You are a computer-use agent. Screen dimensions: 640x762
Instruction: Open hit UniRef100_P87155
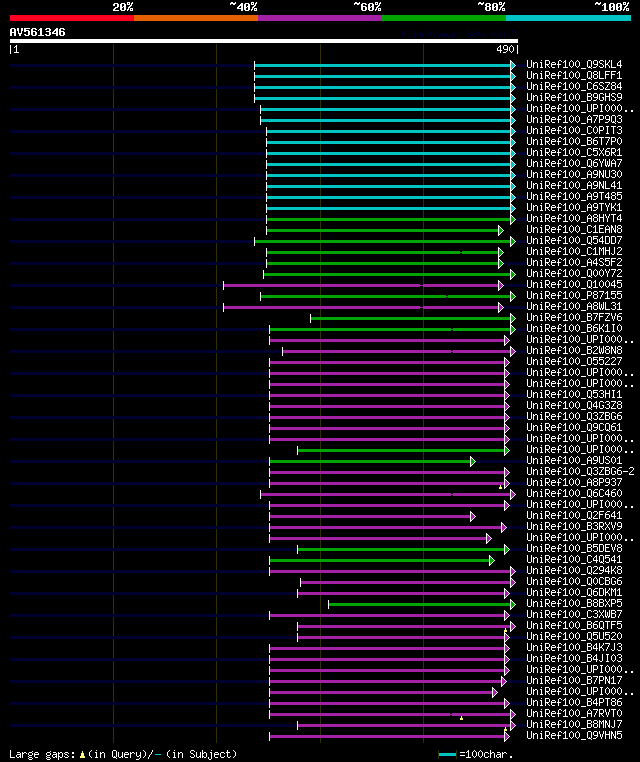pos(574,295)
